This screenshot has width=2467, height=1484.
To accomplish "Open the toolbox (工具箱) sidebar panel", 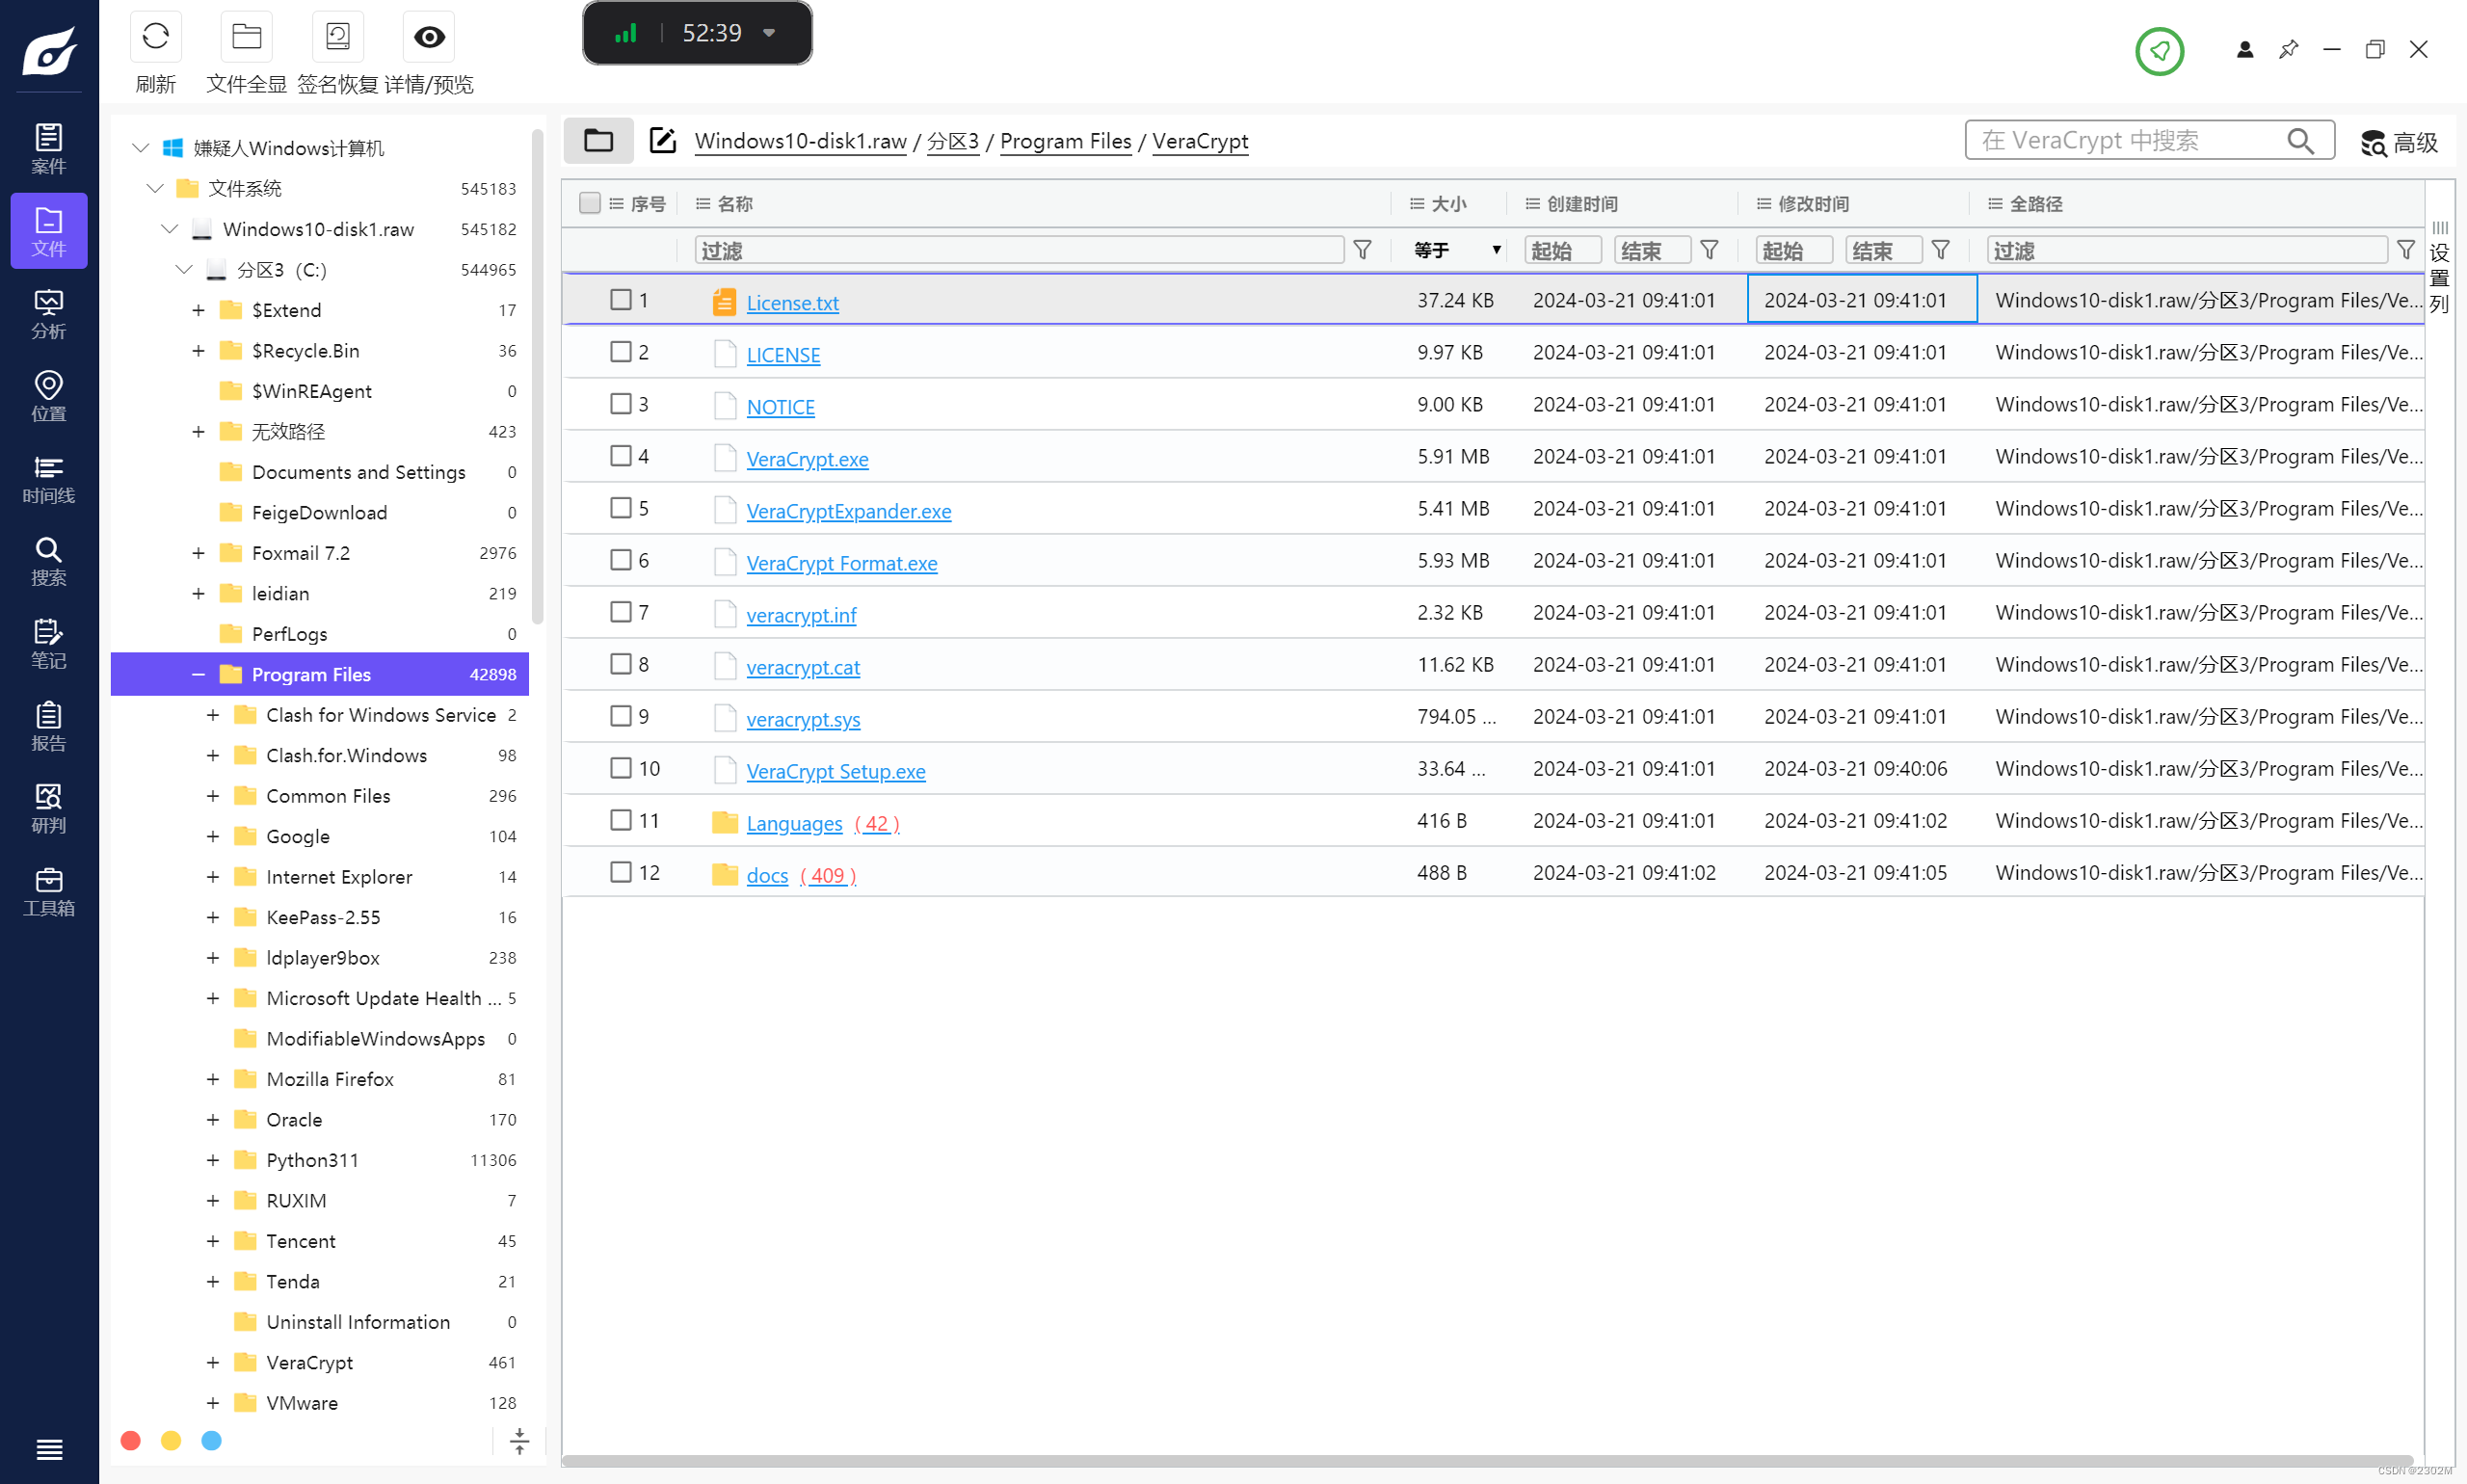I will (48, 891).
